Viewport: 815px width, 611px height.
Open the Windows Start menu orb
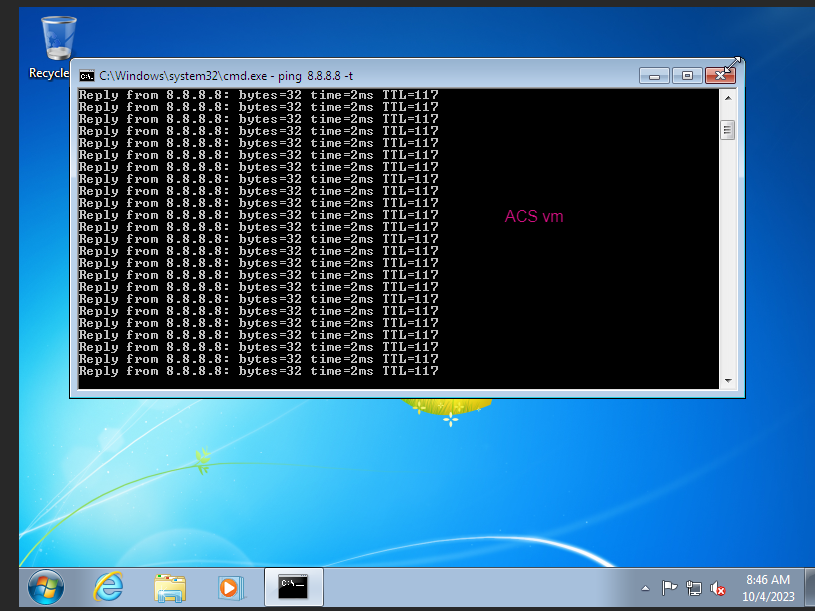[46, 588]
